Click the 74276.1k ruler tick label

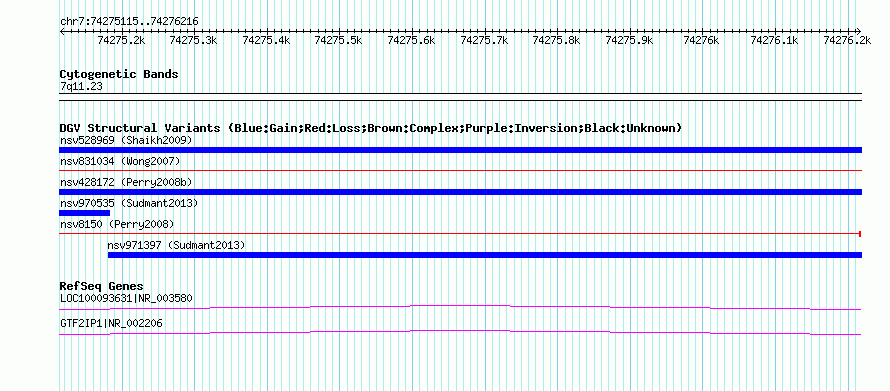click(775, 41)
